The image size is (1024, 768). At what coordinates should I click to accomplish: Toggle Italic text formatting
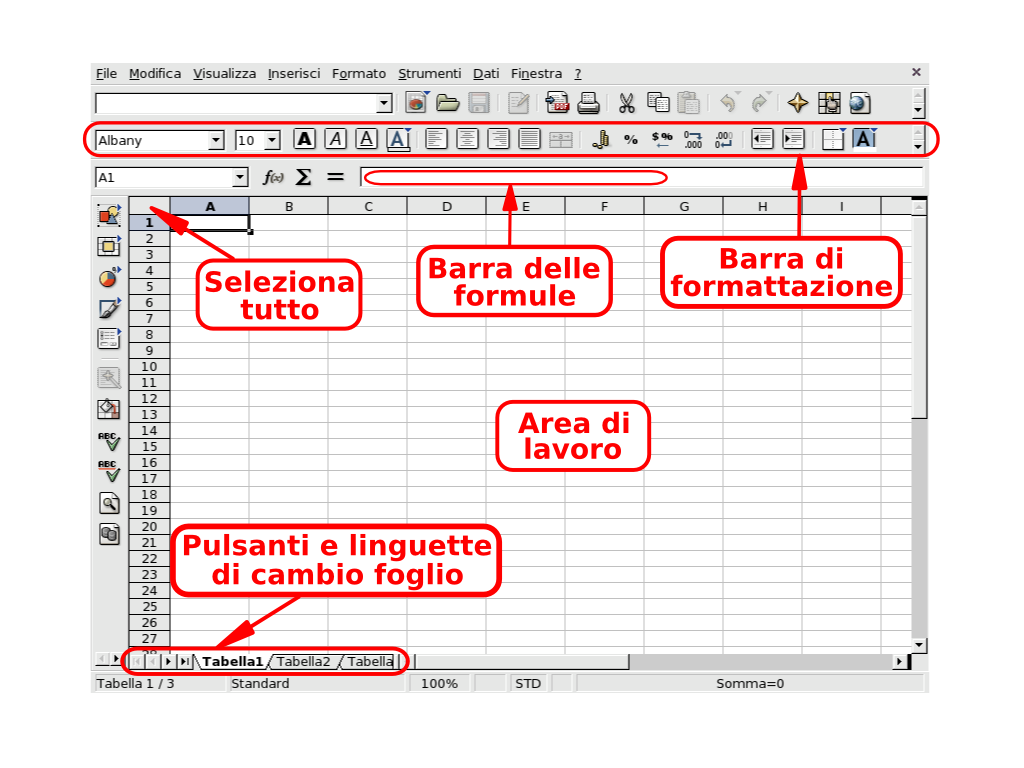(336, 140)
